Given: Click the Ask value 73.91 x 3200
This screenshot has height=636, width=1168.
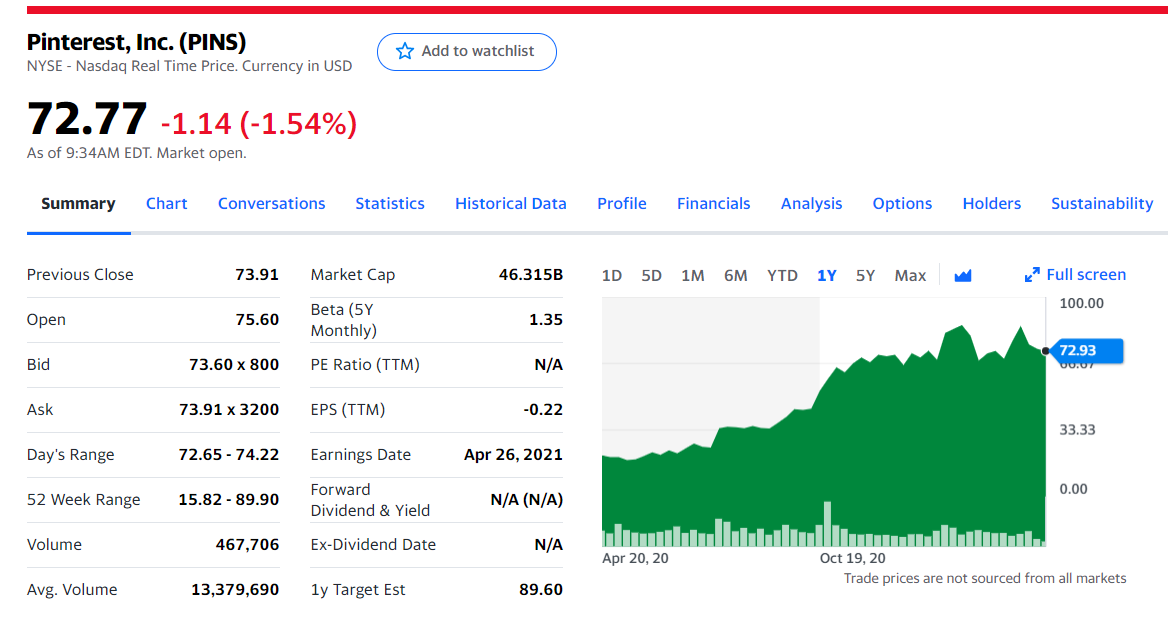Looking at the screenshot, I should pos(229,410).
